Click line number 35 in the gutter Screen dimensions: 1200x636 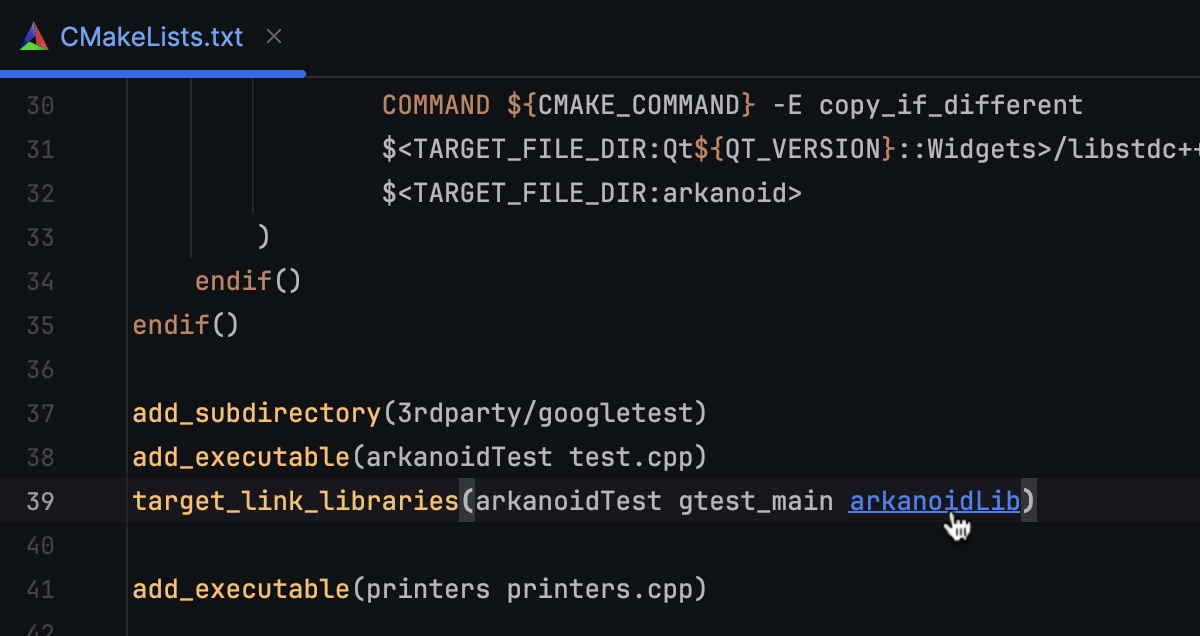(x=40, y=325)
